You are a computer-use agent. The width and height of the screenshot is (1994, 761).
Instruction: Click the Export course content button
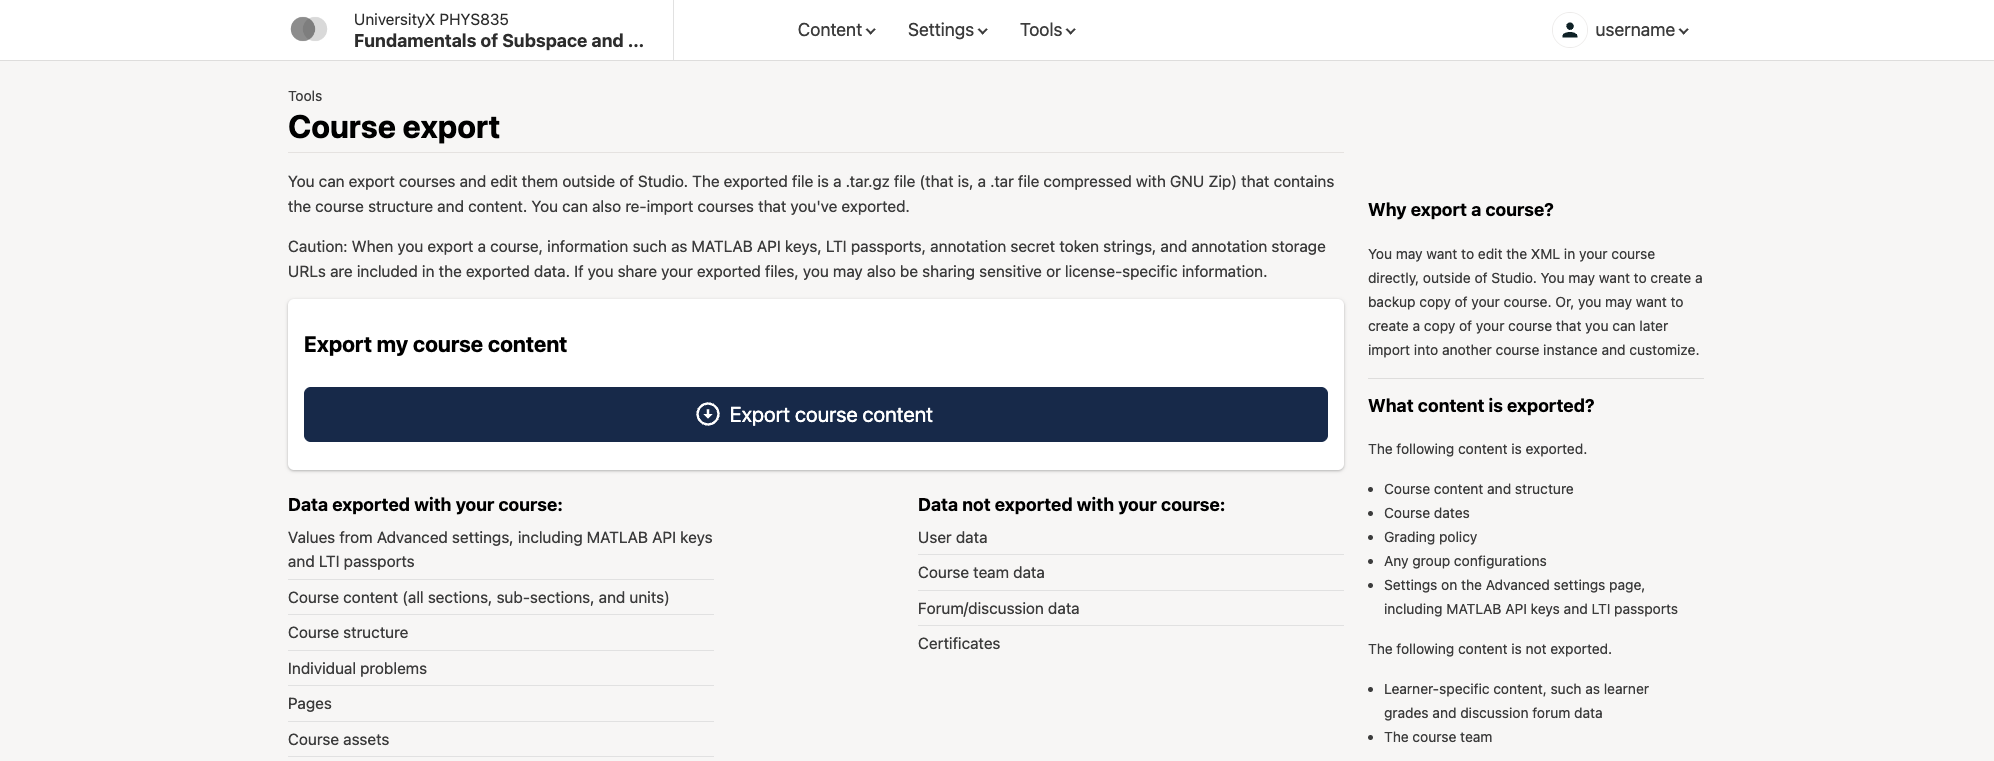tap(816, 414)
